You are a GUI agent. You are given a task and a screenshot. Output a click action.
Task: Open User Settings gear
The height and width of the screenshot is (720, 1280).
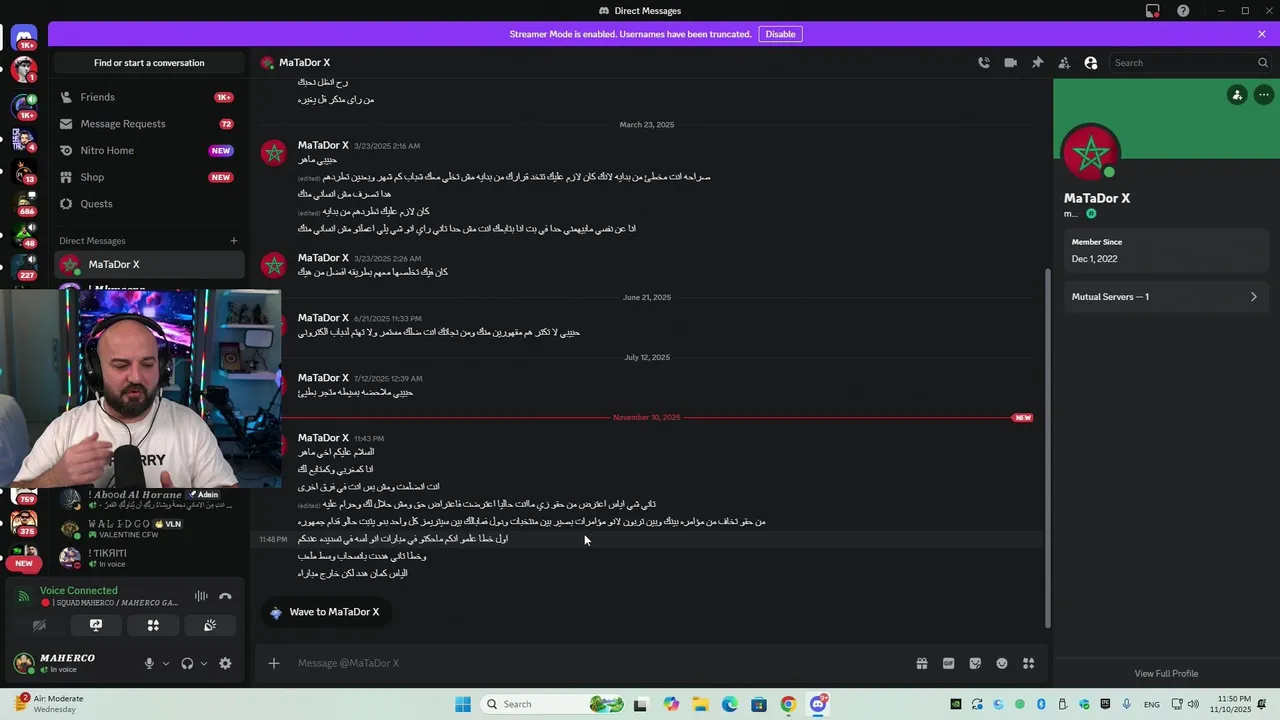click(225, 663)
